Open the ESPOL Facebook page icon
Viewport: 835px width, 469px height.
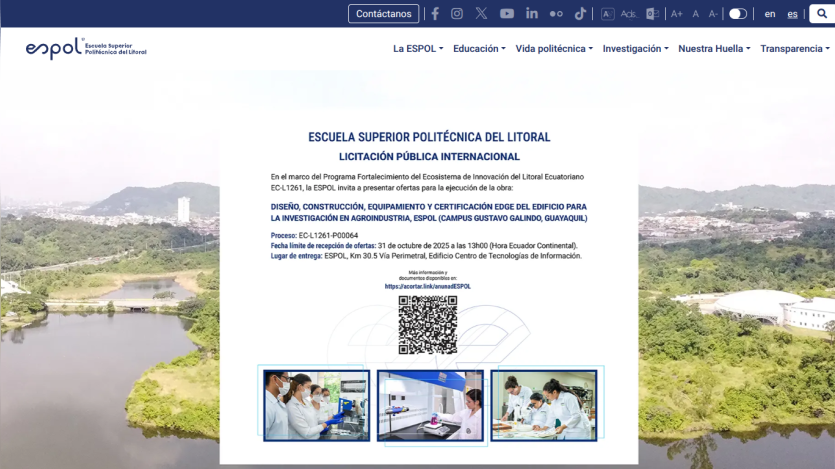435,14
